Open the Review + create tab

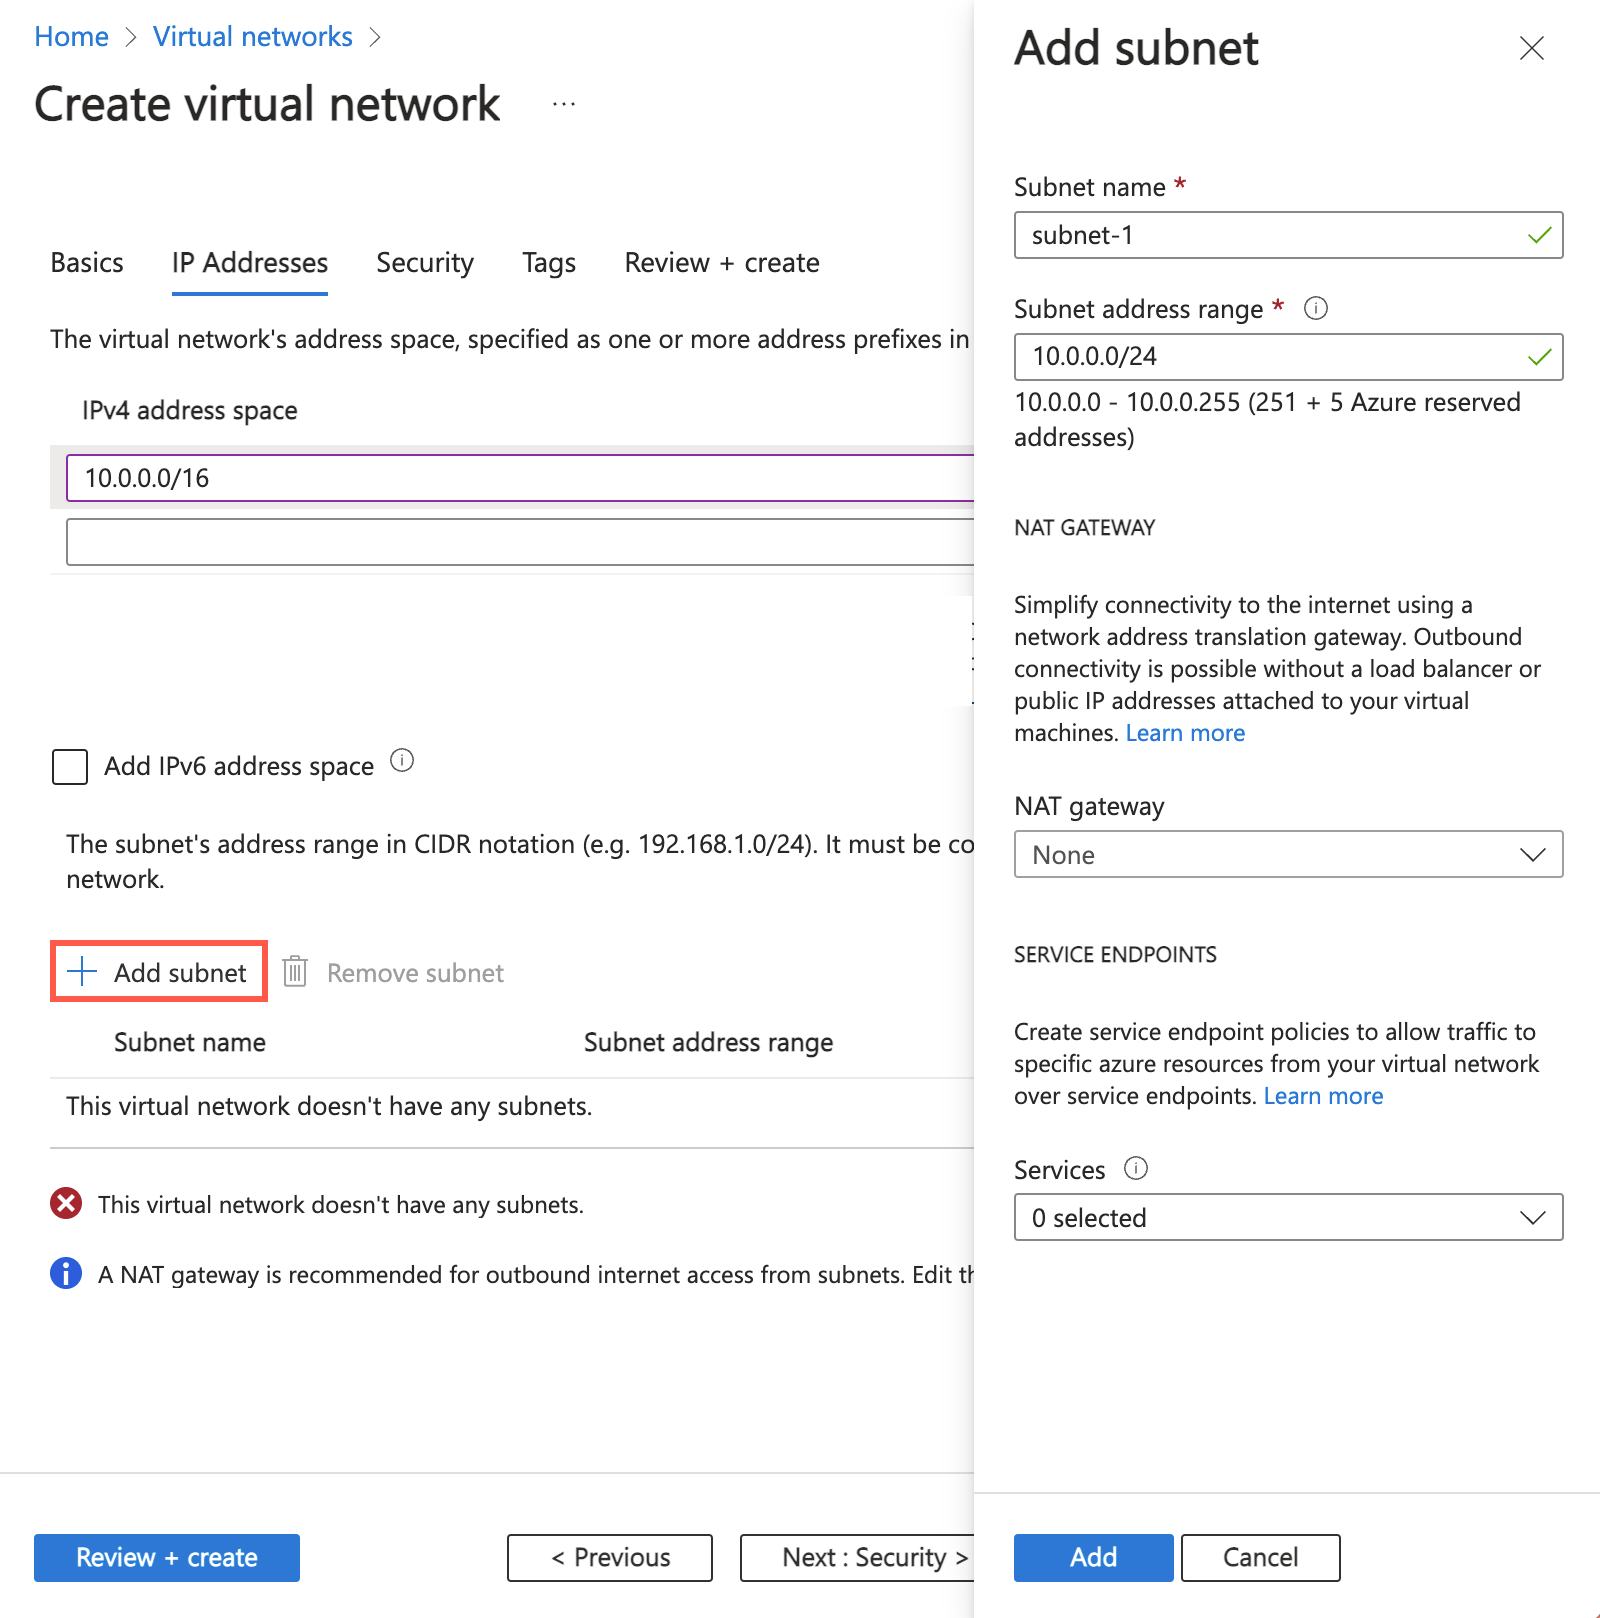click(721, 263)
